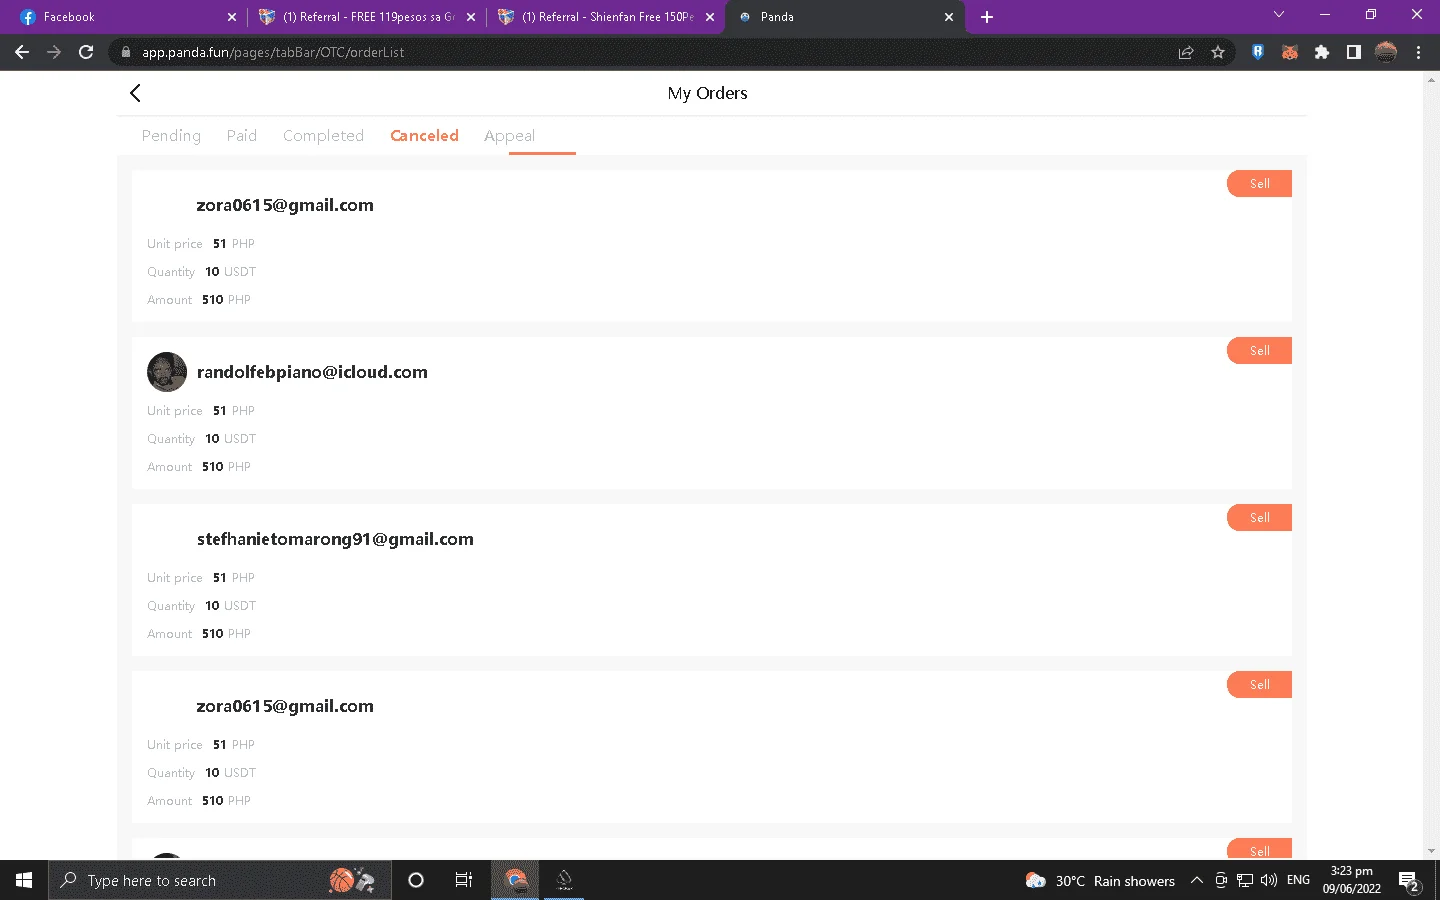Click Sell badge on first zora0615 order

(x=1259, y=184)
